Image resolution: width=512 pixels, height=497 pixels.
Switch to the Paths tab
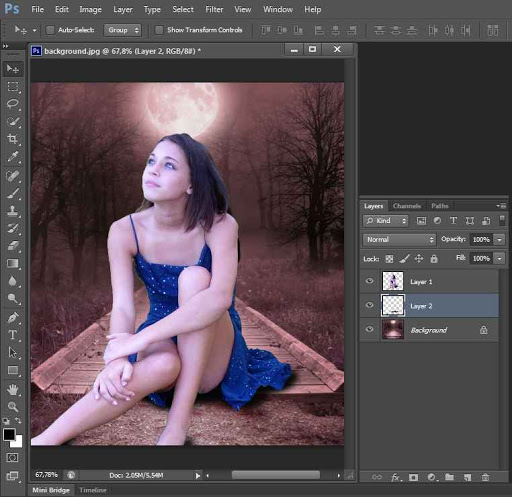pyautogui.click(x=440, y=206)
